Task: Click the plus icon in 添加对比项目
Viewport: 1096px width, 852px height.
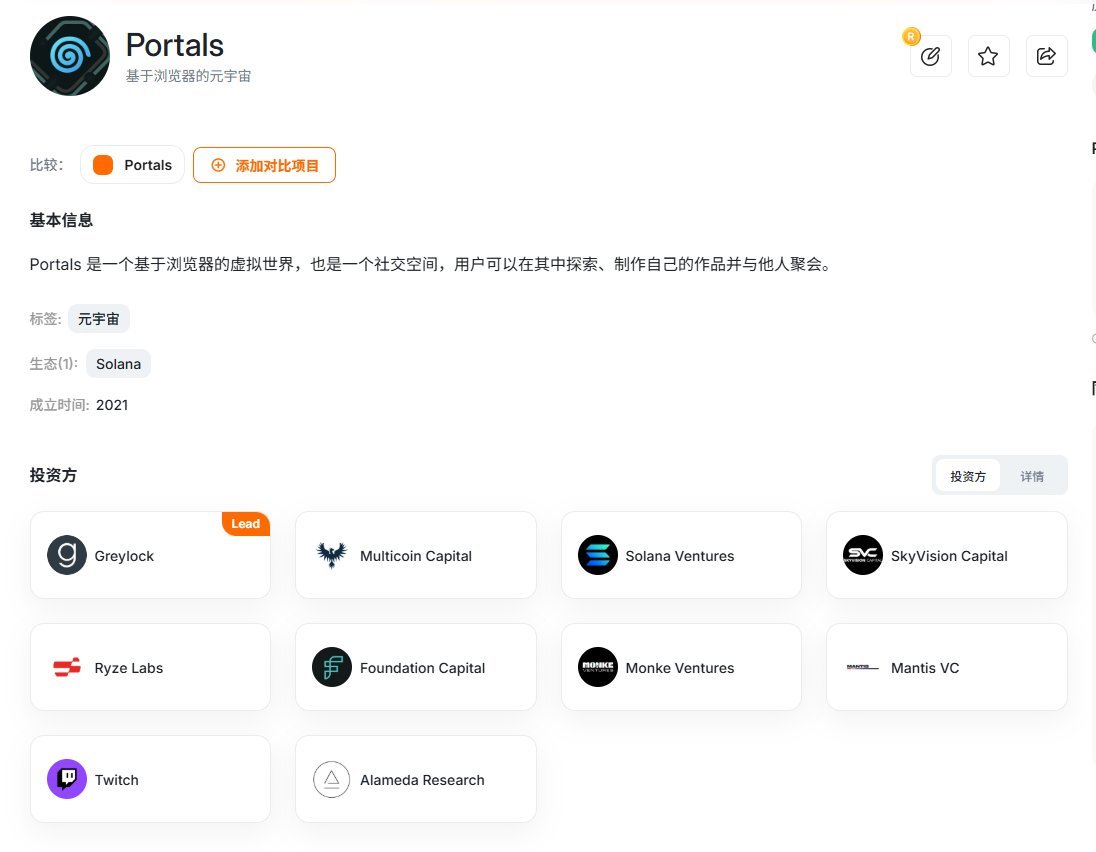Action: click(218, 165)
